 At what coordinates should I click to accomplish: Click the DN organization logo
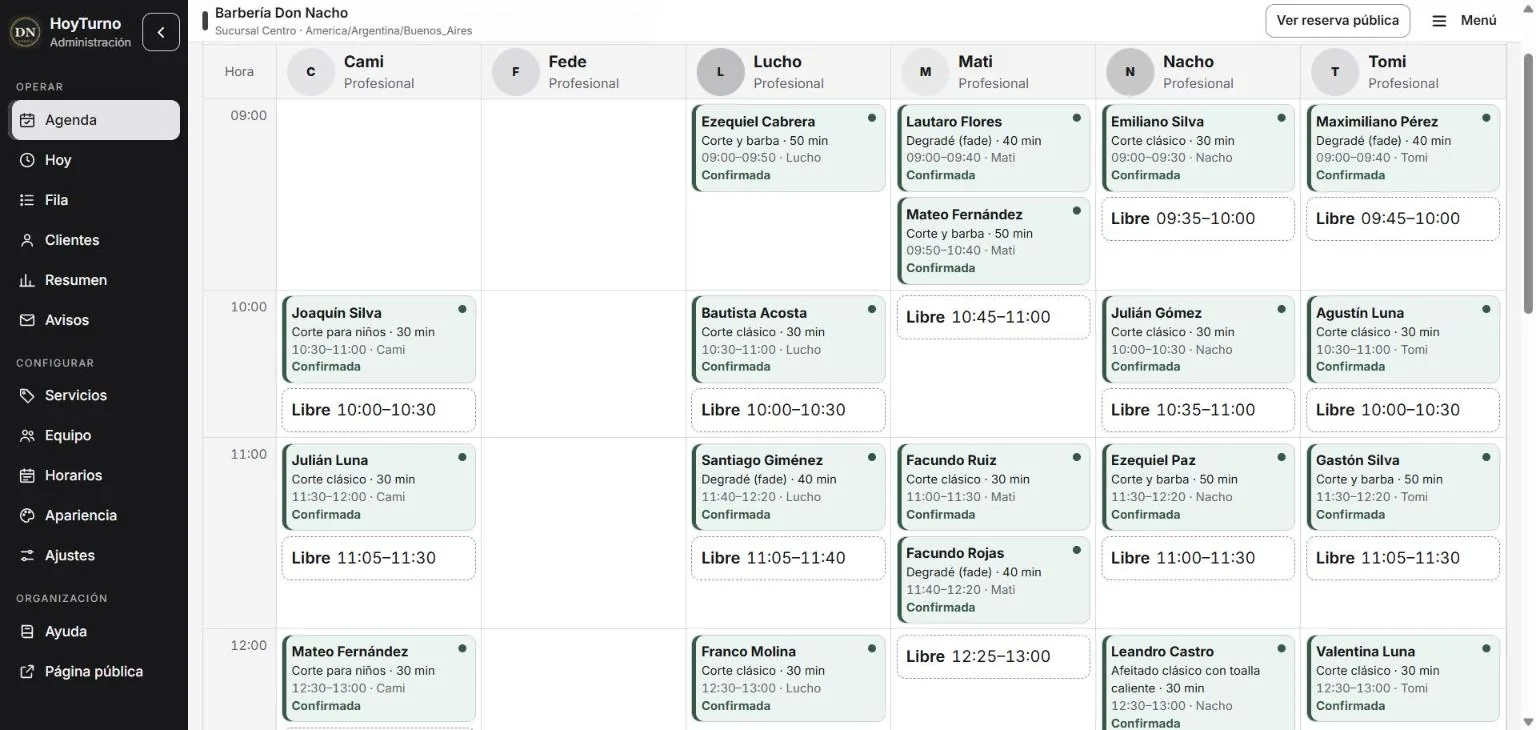(25, 32)
